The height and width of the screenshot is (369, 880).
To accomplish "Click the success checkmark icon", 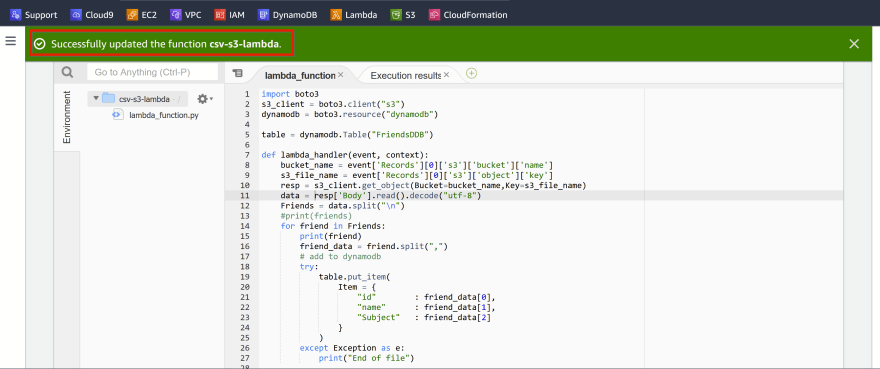I will pos(39,44).
